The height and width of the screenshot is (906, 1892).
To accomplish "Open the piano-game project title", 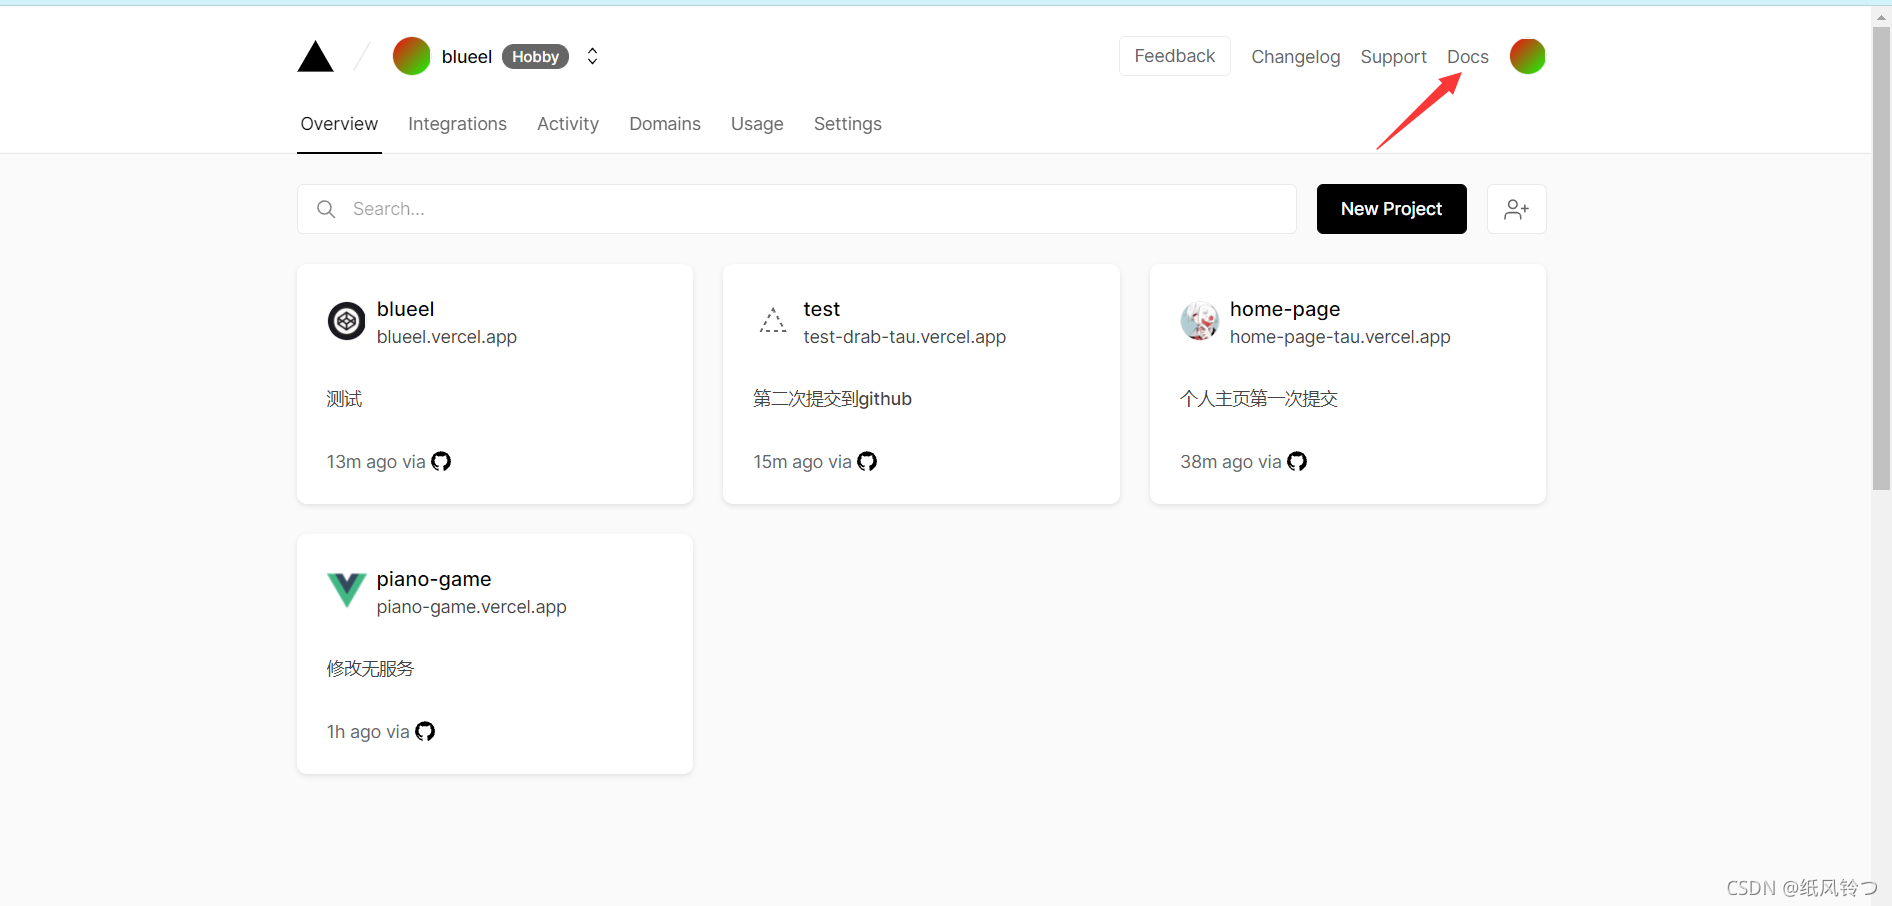I will 434,579.
